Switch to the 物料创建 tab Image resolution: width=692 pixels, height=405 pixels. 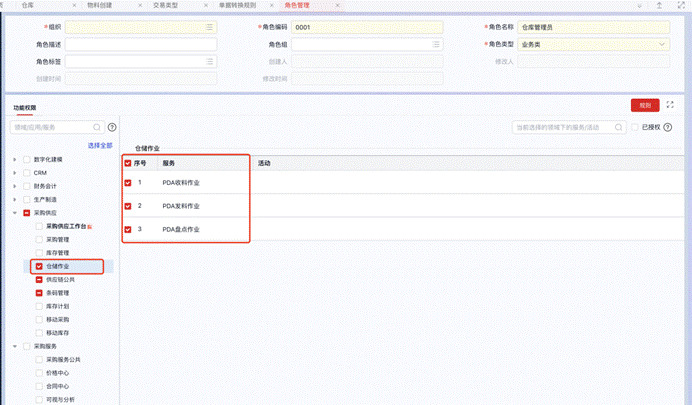coord(100,5)
